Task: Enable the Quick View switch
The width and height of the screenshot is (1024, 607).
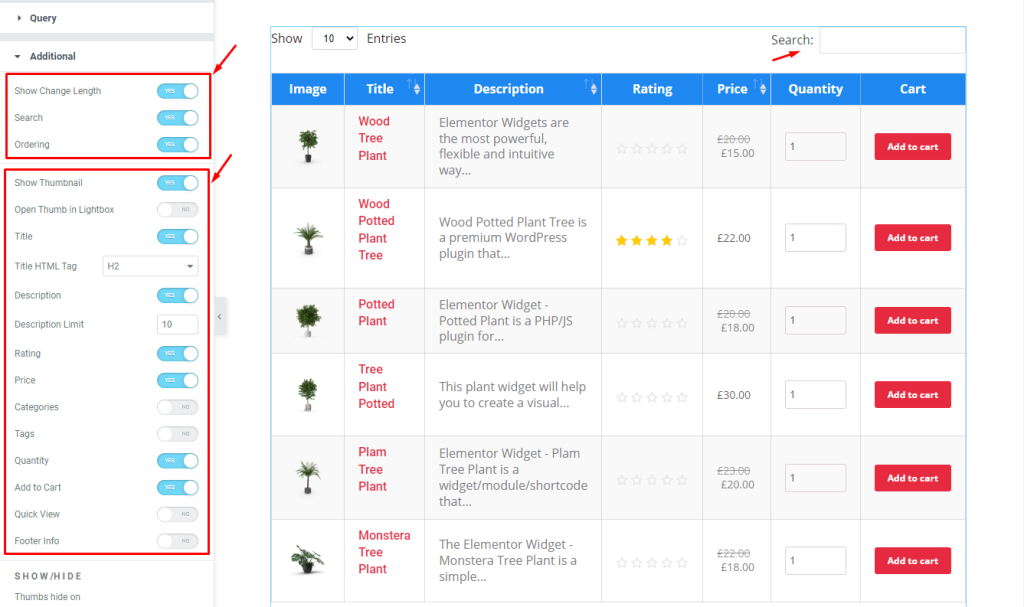Action: [x=178, y=514]
